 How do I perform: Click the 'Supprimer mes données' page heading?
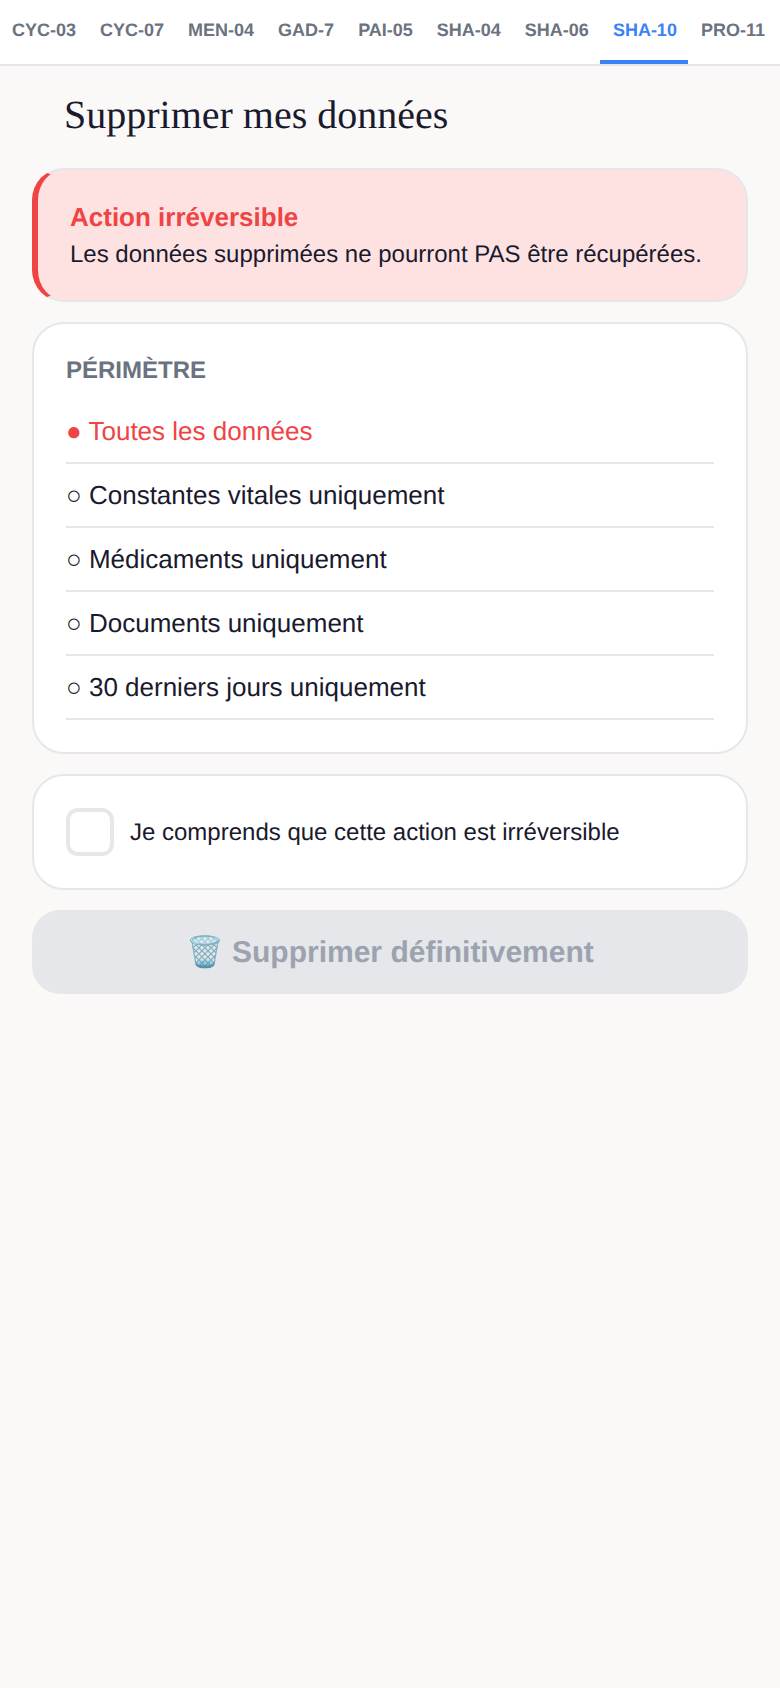(x=256, y=116)
